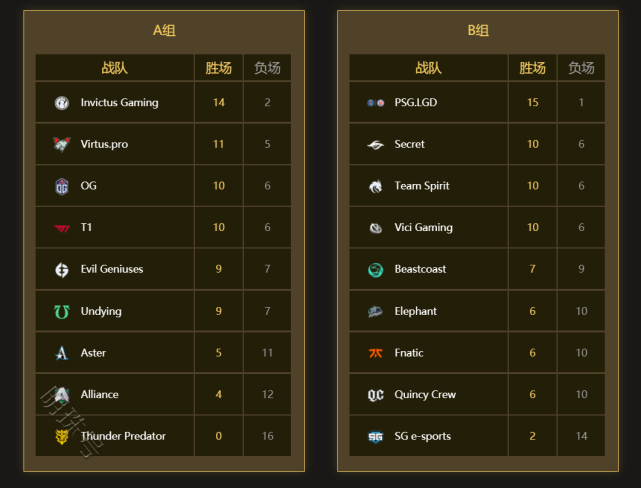Select the A组 group header
This screenshot has width=641, height=488.
[164, 31]
